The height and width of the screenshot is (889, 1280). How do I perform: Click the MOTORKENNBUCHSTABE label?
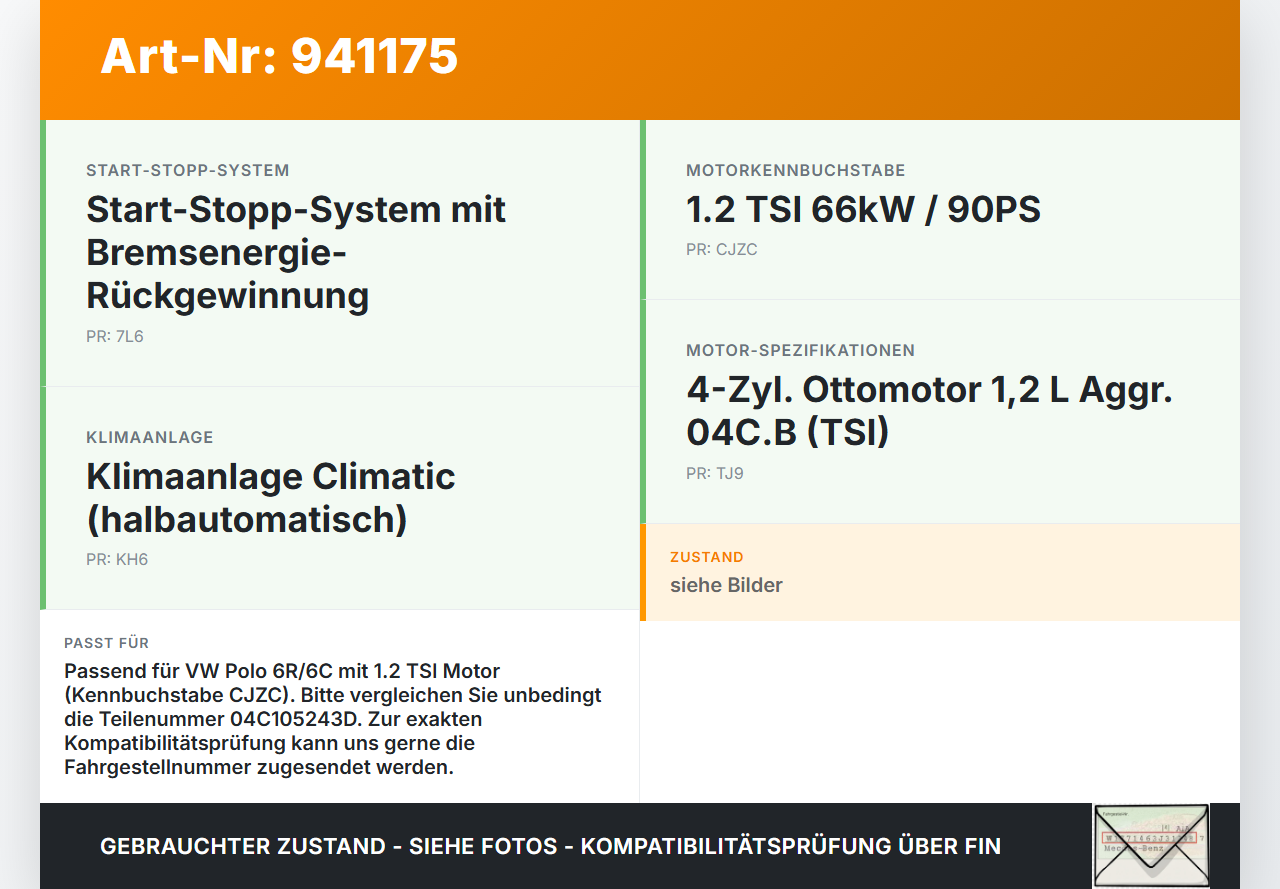tap(796, 171)
